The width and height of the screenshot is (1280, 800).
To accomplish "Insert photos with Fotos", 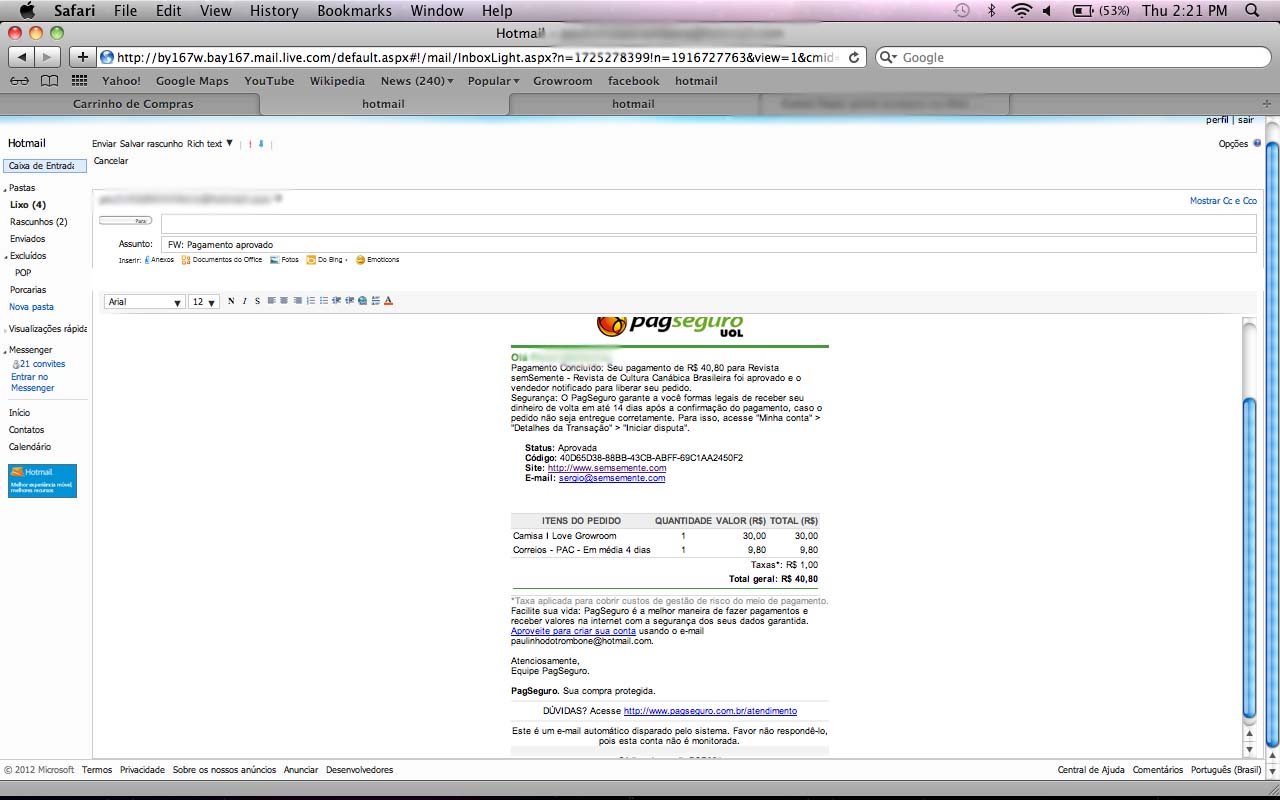I will 284,260.
